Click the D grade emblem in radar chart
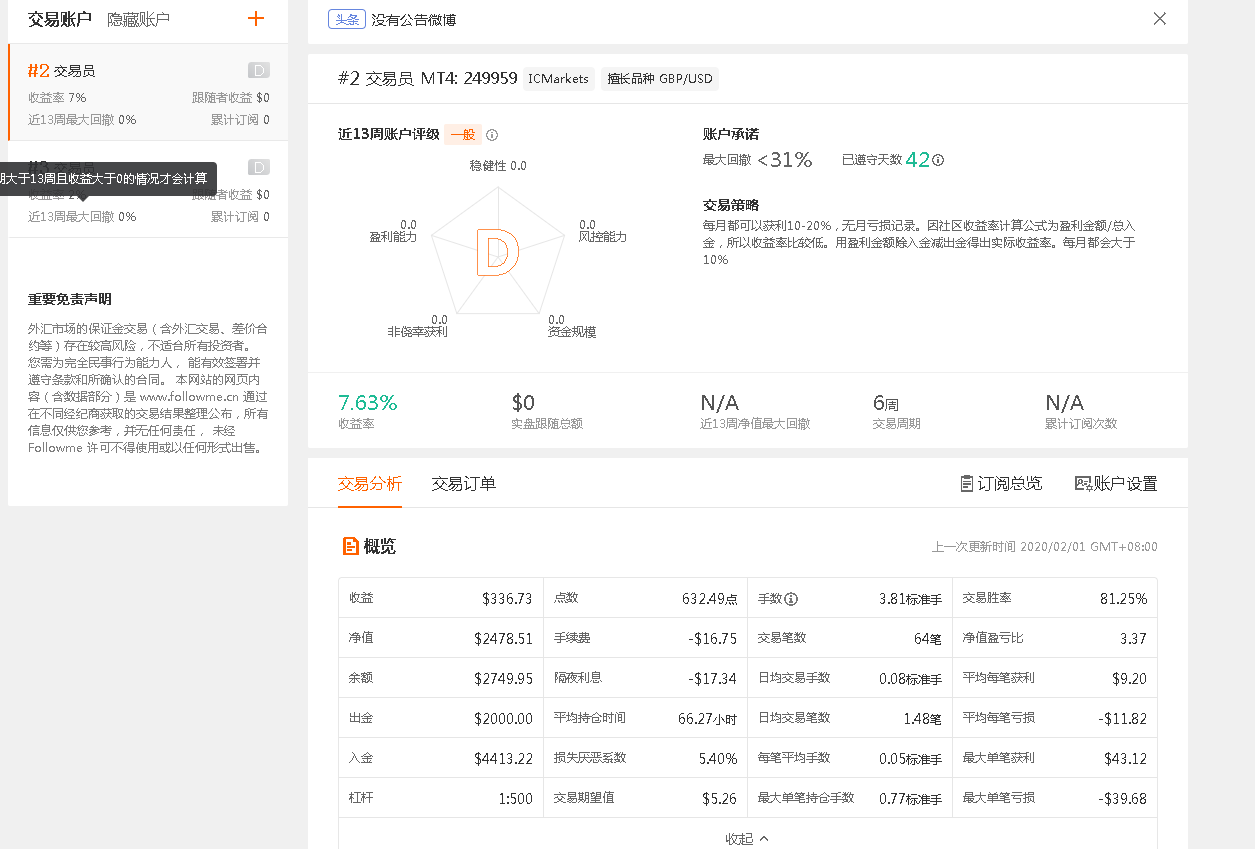This screenshot has width=1255, height=849. [497, 251]
